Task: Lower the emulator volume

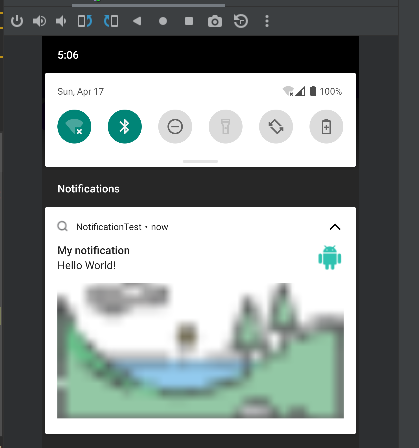Action: [61, 21]
